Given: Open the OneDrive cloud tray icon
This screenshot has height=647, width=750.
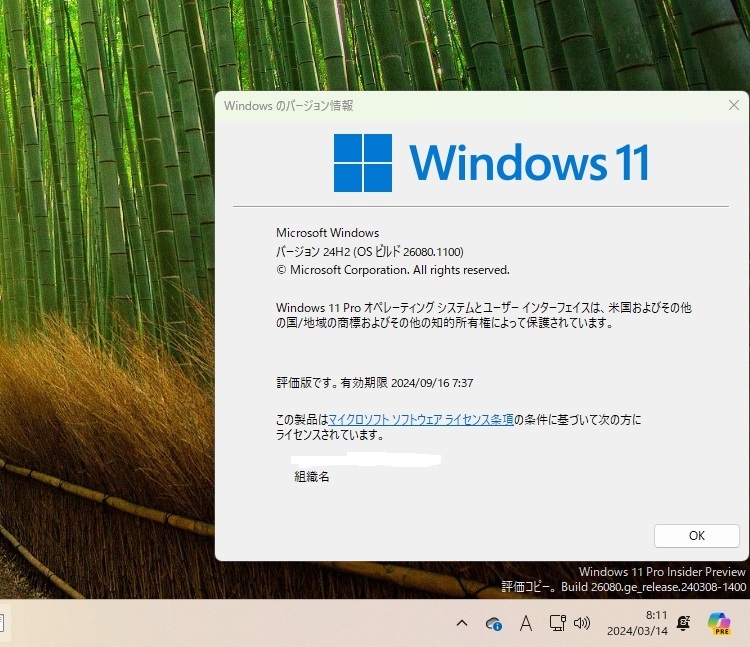Looking at the screenshot, I should click(x=494, y=624).
